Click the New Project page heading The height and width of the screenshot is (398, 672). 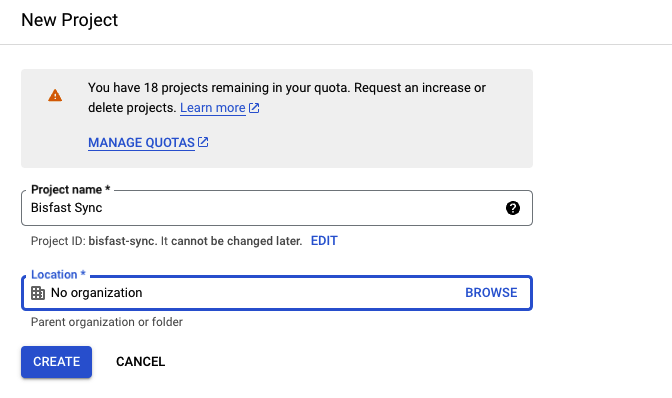point(69,20)
